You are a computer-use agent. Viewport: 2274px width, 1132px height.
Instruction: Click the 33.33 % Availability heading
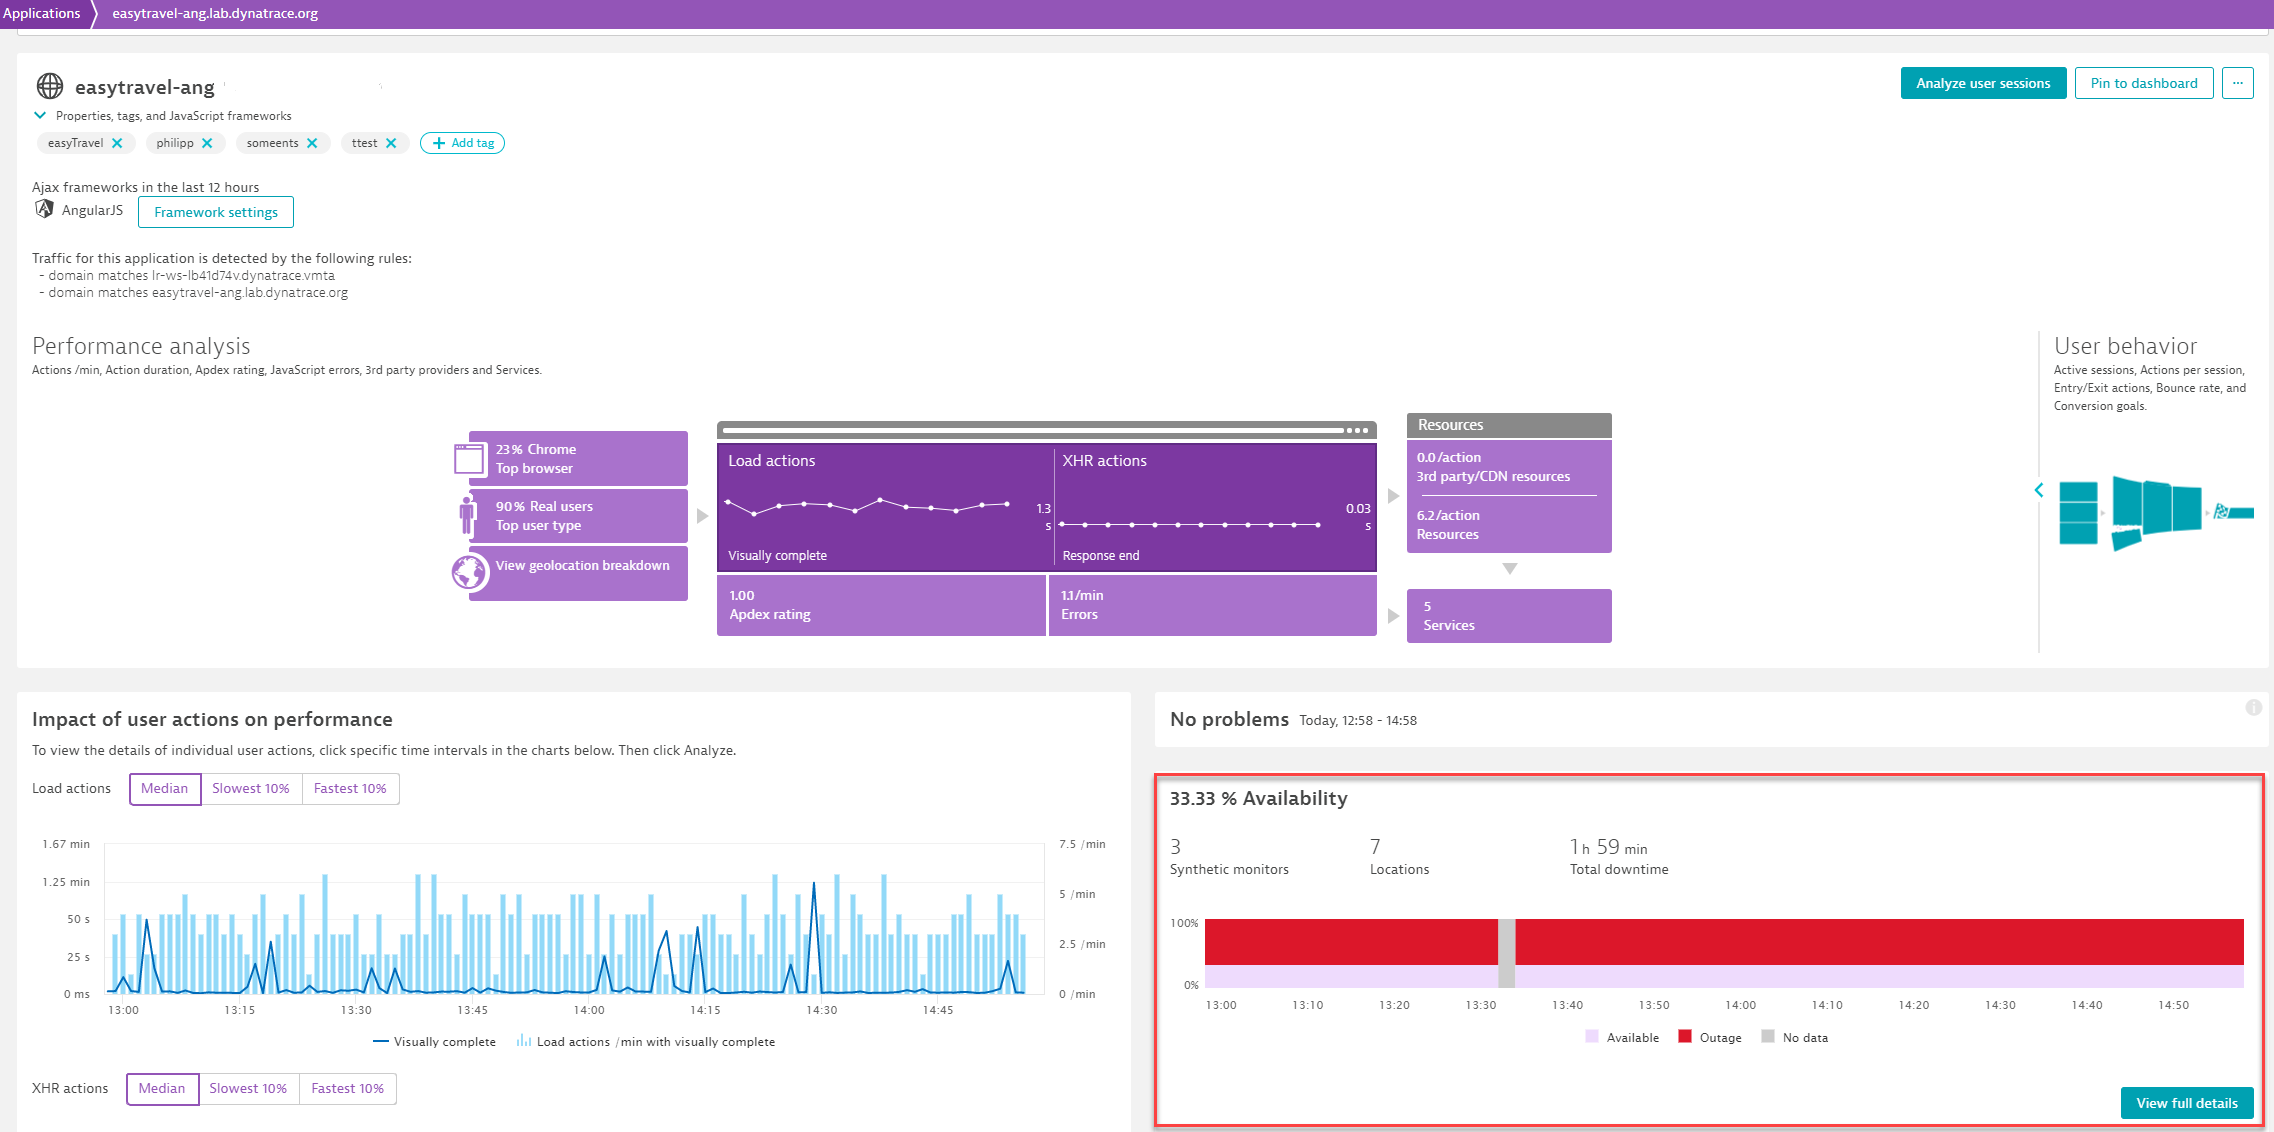(1258, 798)
